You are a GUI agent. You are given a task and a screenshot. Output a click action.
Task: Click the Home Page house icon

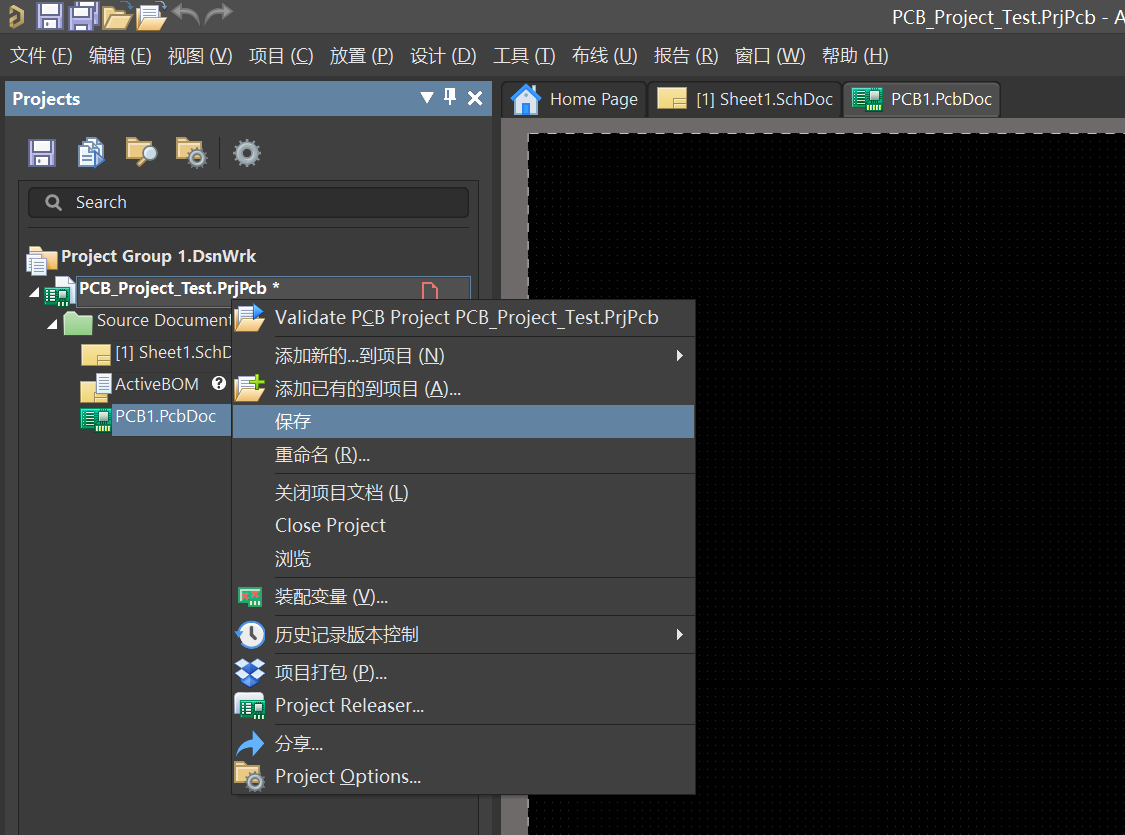tap(526, 99)
